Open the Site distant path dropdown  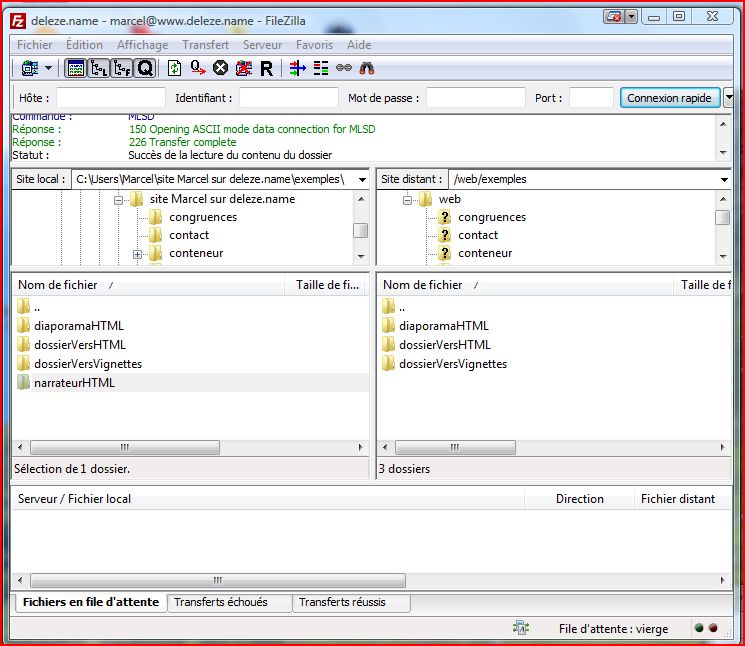(724, 180)
